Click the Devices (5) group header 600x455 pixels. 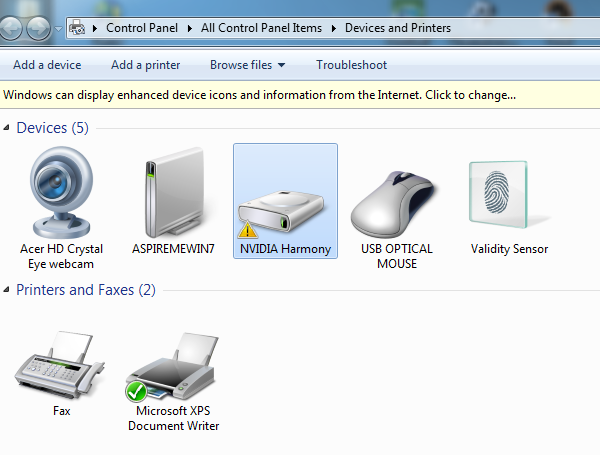tap(52, 128)
